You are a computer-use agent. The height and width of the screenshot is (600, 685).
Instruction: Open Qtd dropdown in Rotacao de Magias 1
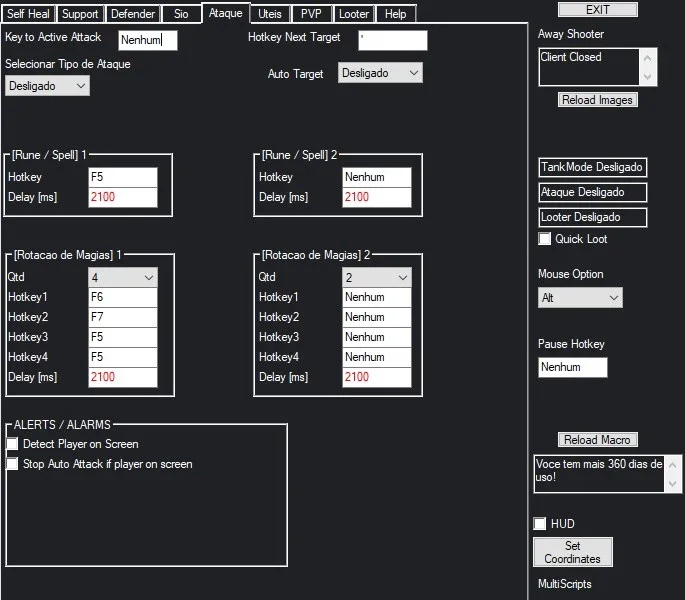[123, 277]
